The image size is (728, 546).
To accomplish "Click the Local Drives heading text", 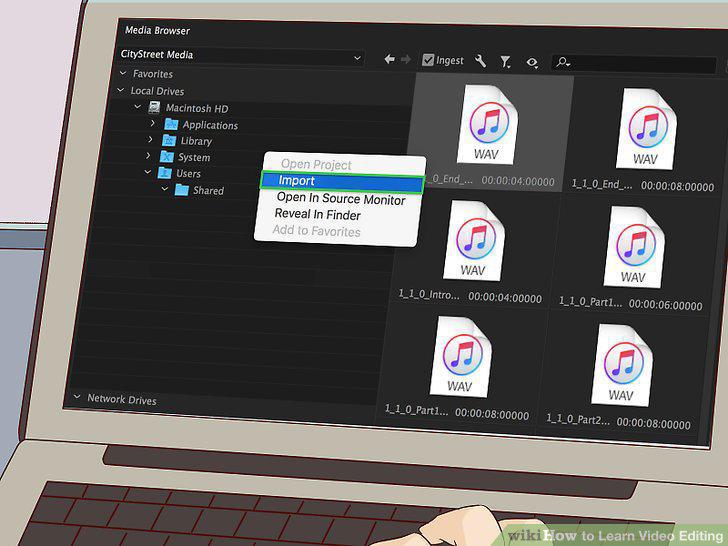I will [157, 91].
